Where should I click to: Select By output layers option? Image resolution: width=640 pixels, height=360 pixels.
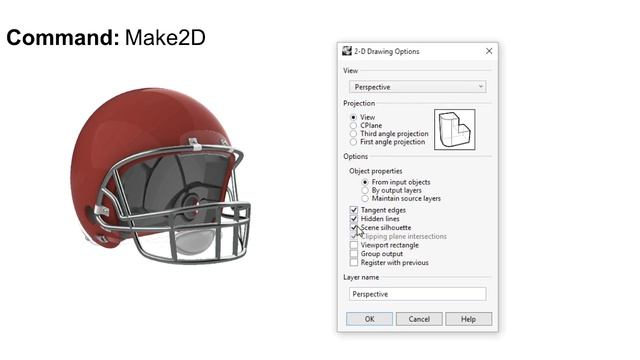pos(365,190)
